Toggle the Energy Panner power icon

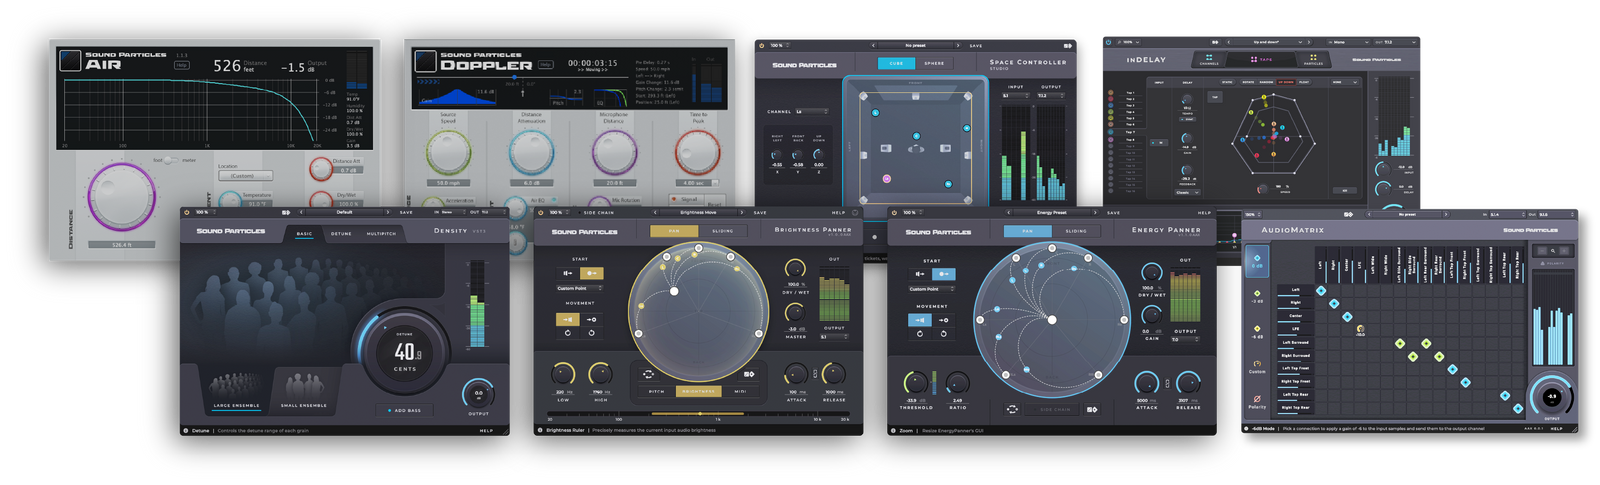895,212
